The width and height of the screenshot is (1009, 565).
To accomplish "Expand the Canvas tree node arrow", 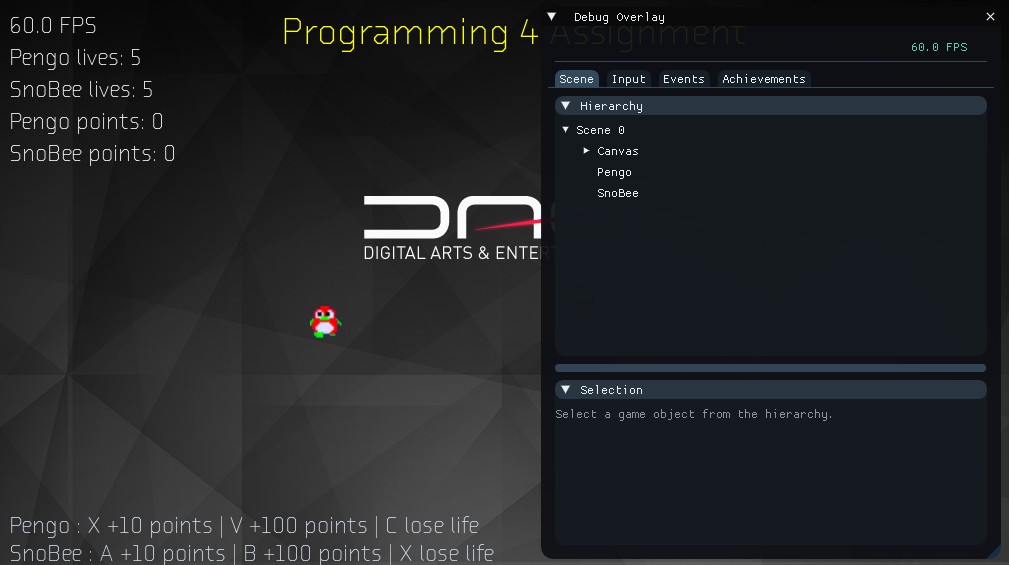I will [x=586, y=151].
